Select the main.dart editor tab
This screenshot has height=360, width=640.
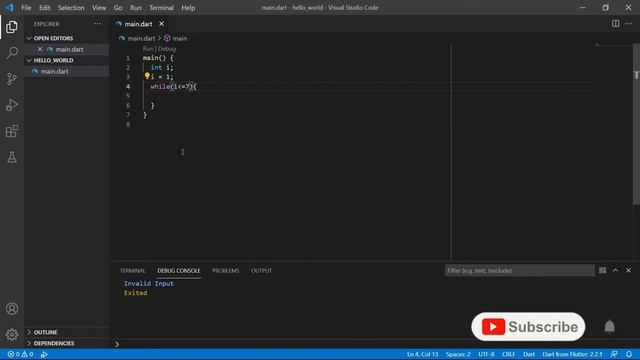point(138,24)
